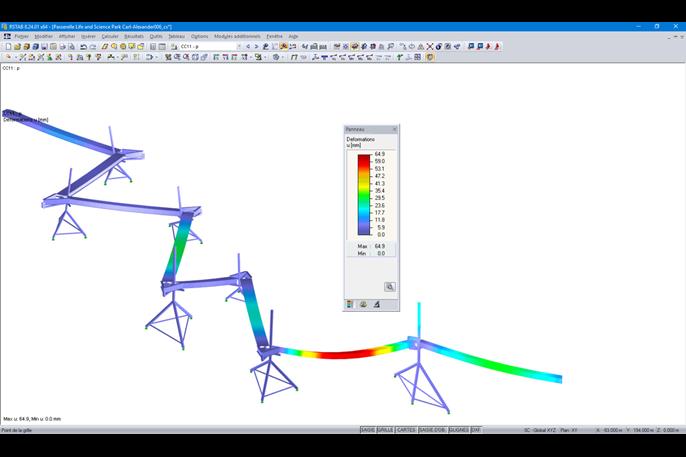Open the Fichier menu
The height and width of the screenshot is (457, 686).
21,36
